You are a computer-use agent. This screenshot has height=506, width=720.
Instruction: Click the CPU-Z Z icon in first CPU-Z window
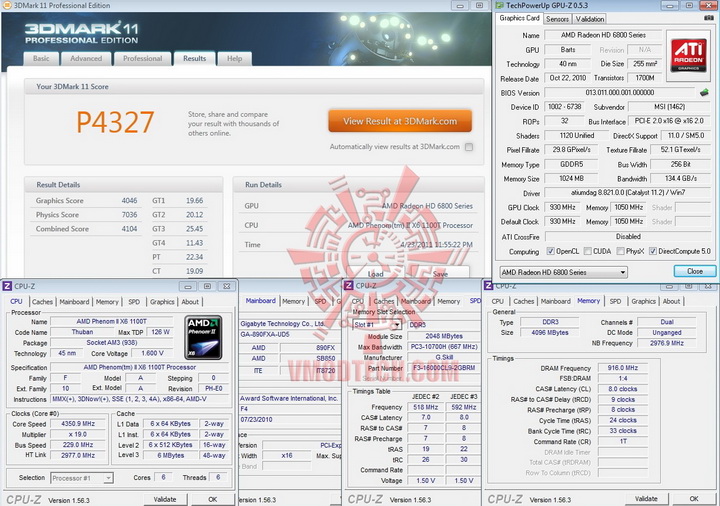click(7, 286)
